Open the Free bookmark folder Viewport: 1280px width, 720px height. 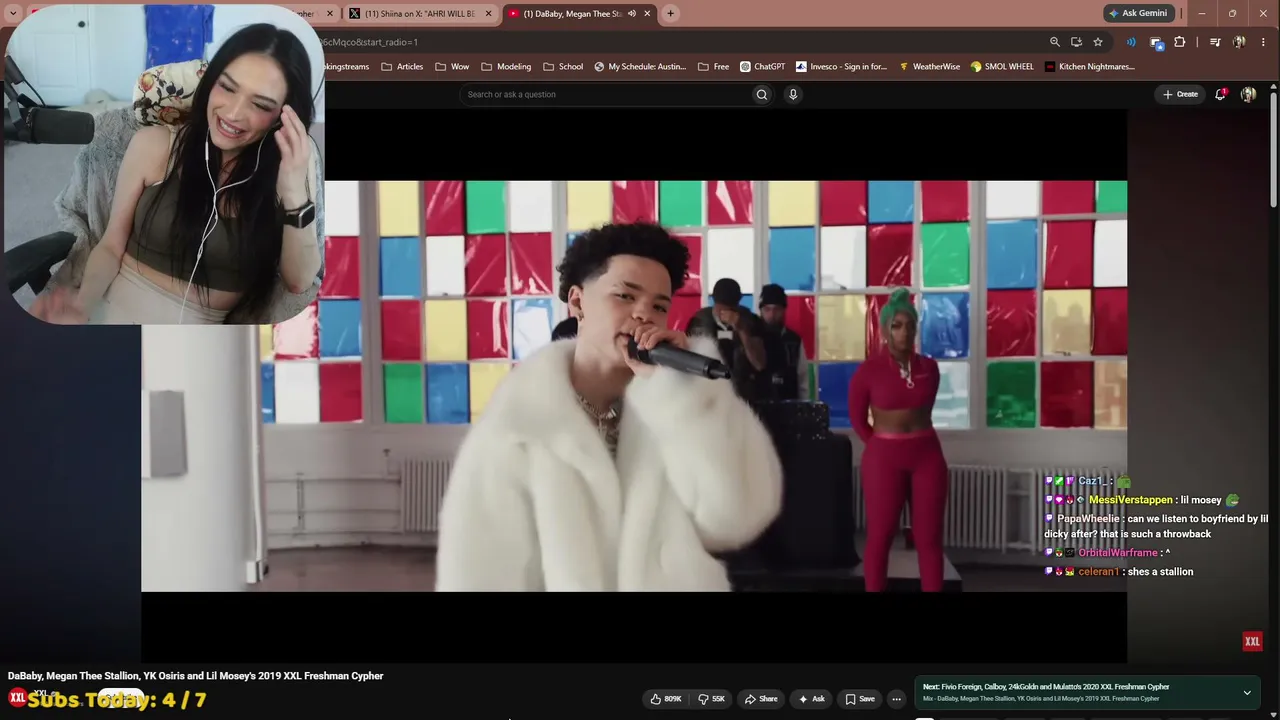tap(713, 67)
